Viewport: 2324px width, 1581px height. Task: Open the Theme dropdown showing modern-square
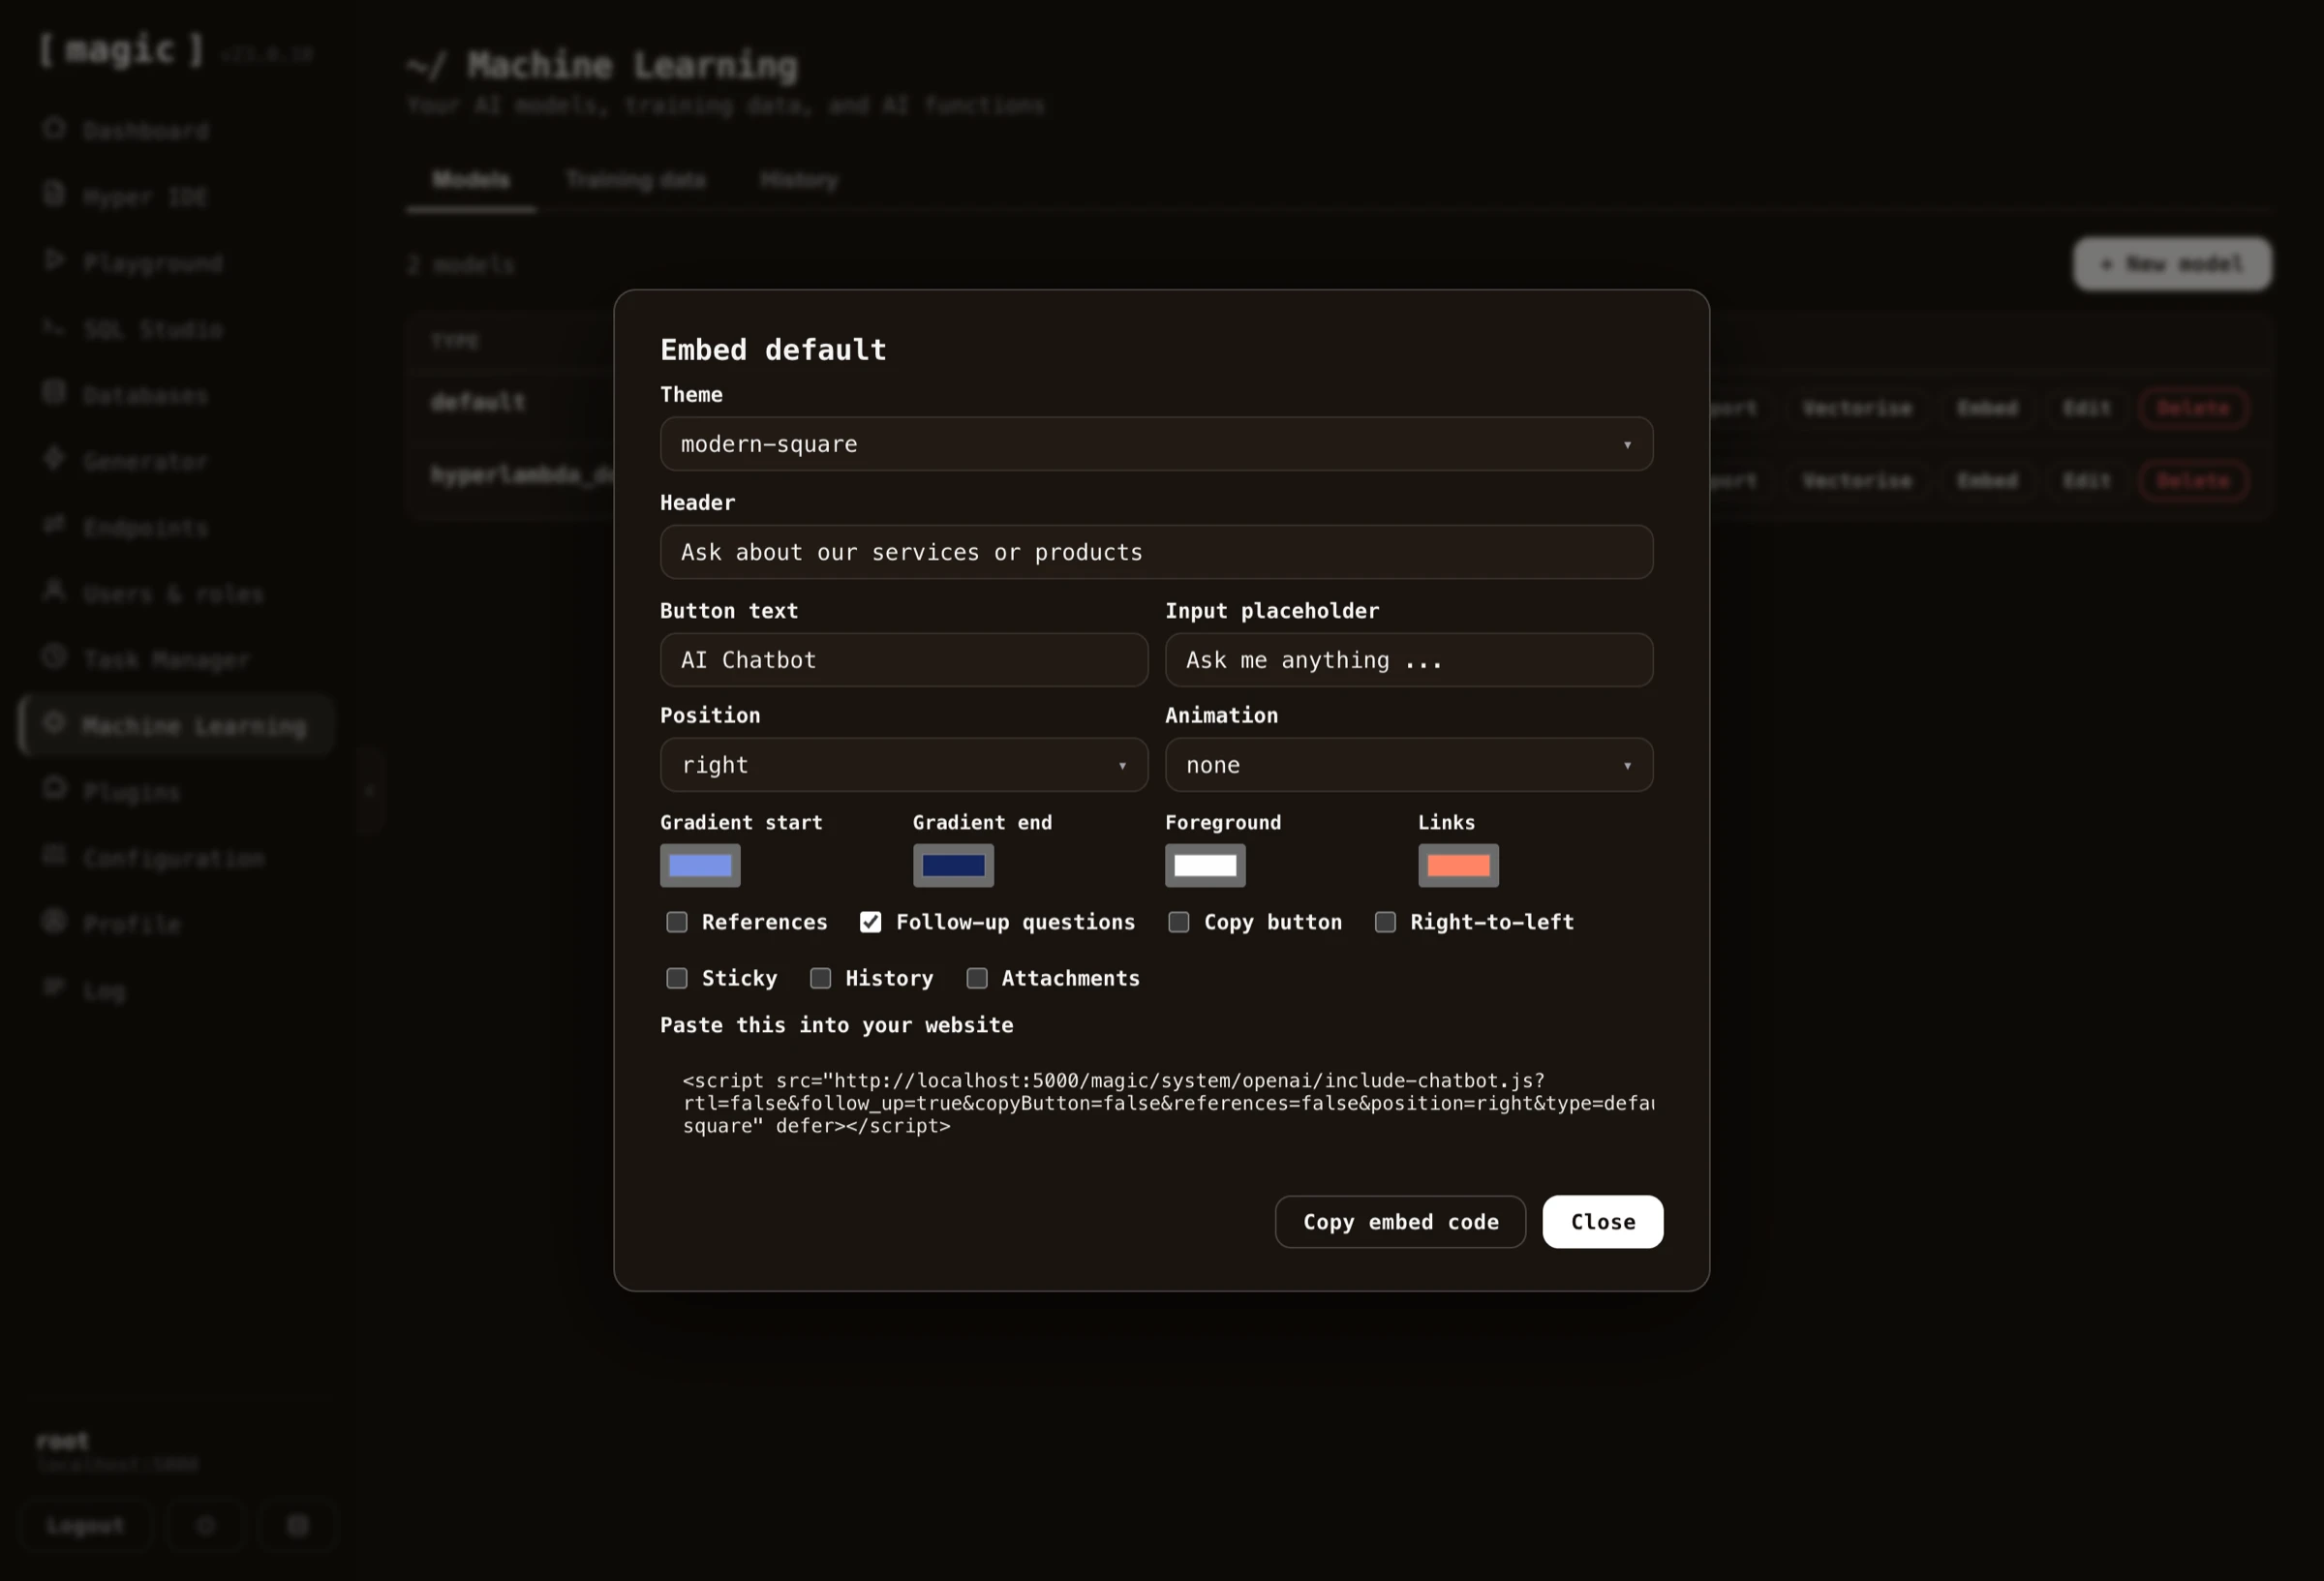pyautogui.click(x=1156, y=444)
